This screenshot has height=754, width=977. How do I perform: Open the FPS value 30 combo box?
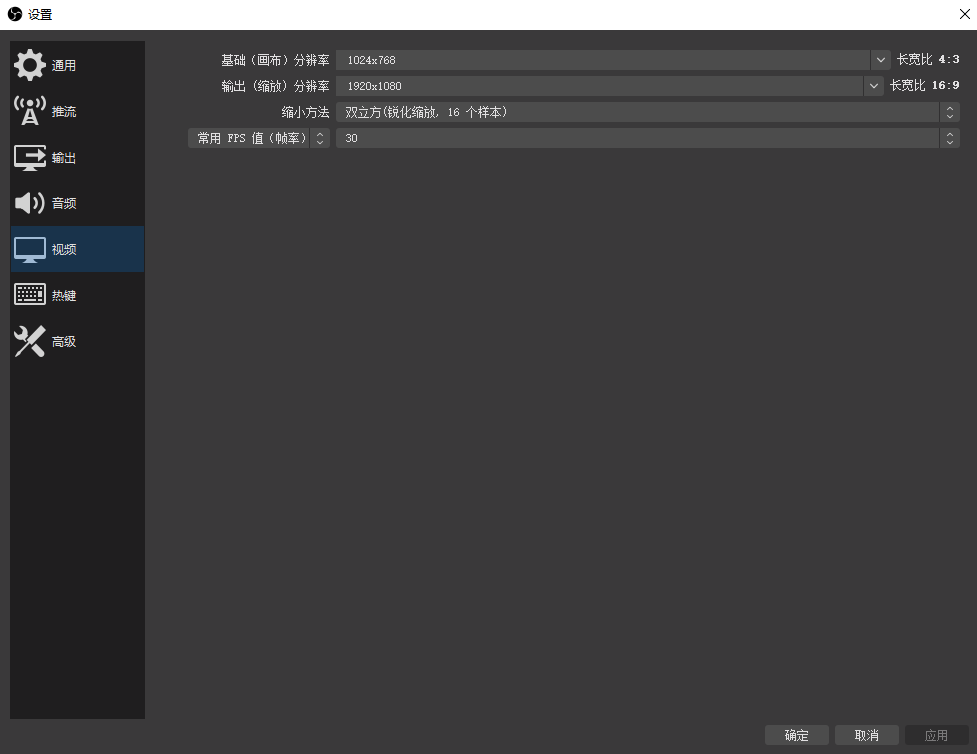coord(647,138)
